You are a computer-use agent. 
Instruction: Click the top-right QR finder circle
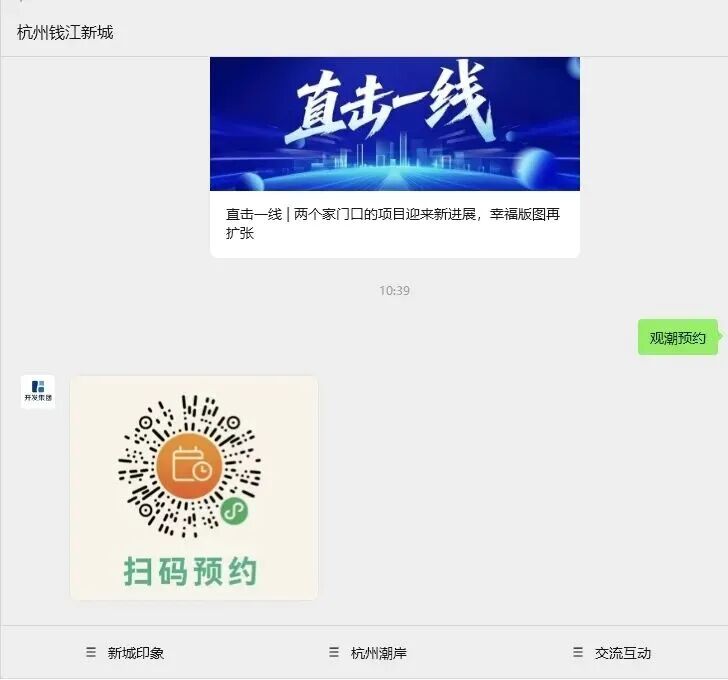(233, 422)
